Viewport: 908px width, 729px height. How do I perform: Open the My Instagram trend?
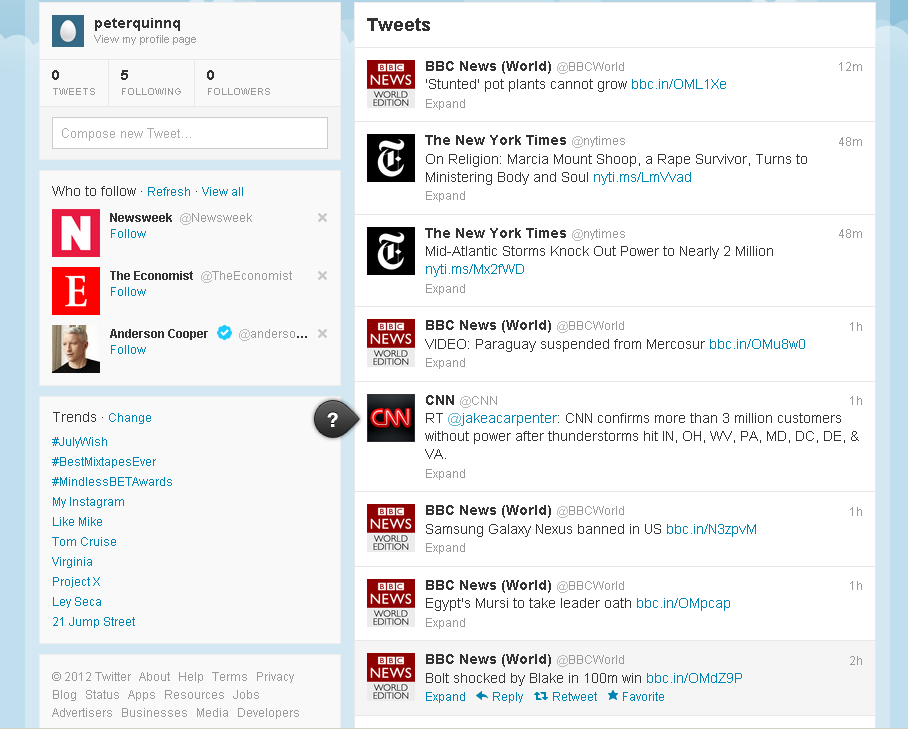click(89, 502)
